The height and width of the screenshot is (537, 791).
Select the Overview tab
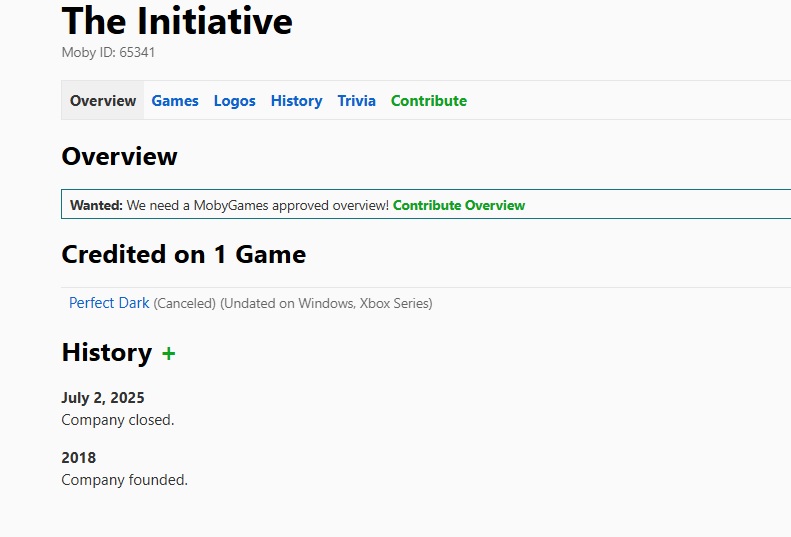pyautogui.click(x=103, y=100)
